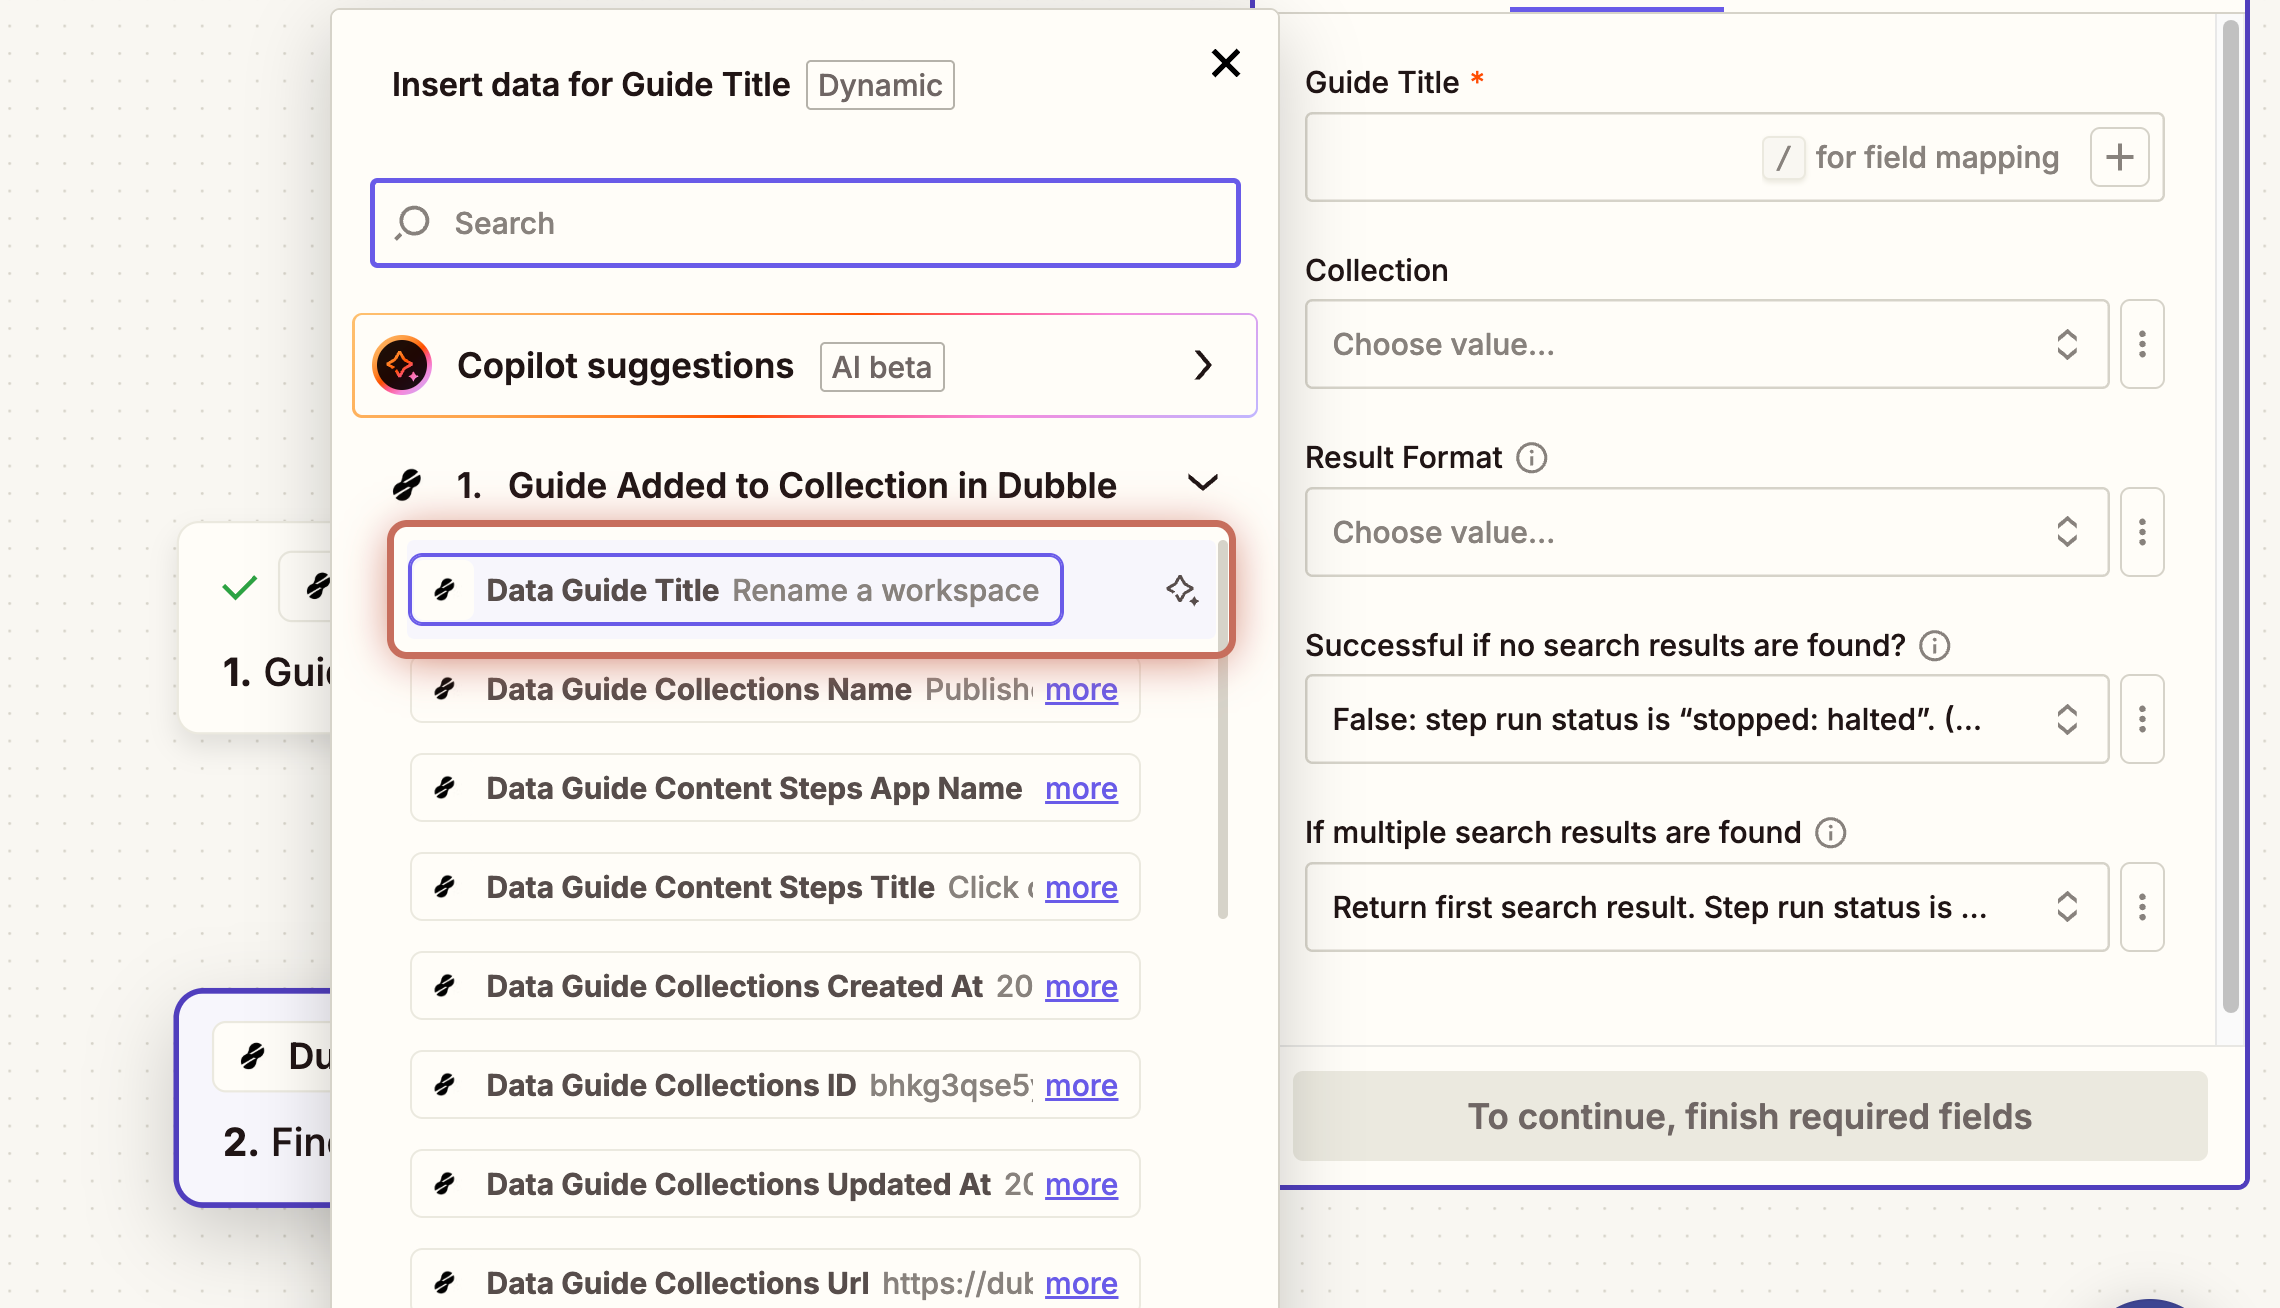Click Dubble icon on Collections Updated At row
The image size is (2280, 1308).
(x=445, y=1184)
